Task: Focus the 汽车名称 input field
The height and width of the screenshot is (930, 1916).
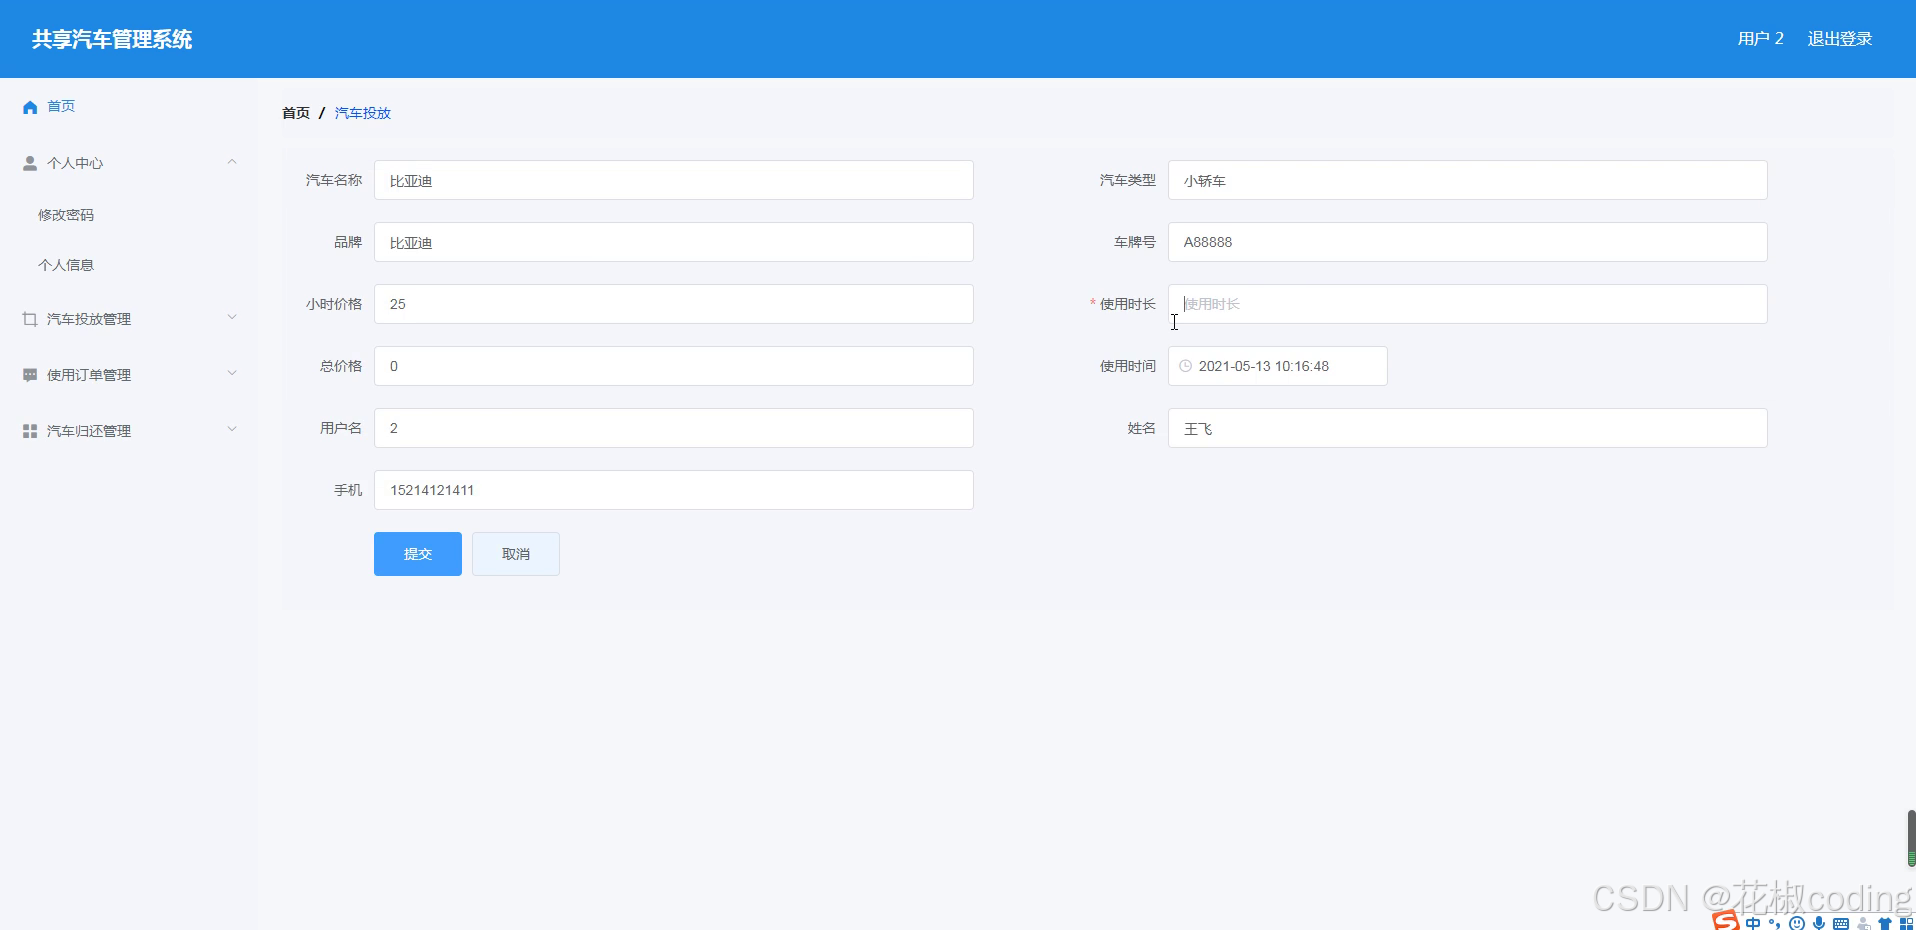Action: coord(674,180)
